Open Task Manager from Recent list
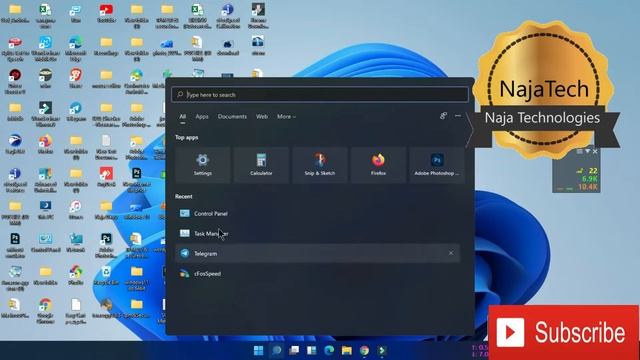The height and width of the screenshot is (360, 640). (318, 233)
